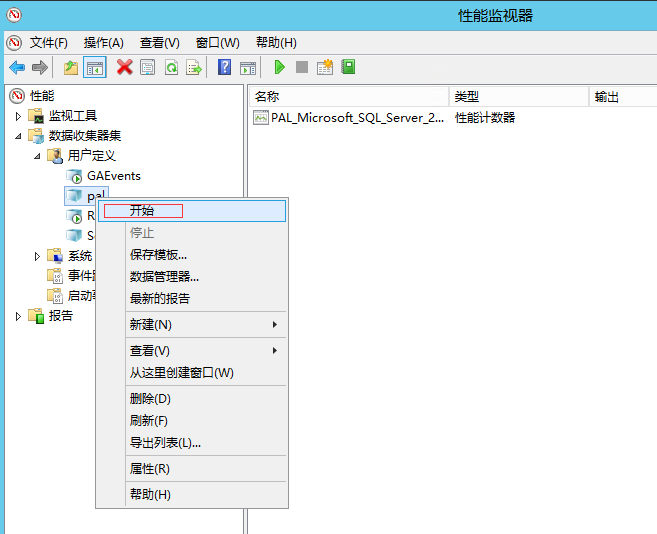Click the app icon beside the 文件 menu
Viewport: 657px width, 534px height.
pyautogui.click(x=14, y=42)
